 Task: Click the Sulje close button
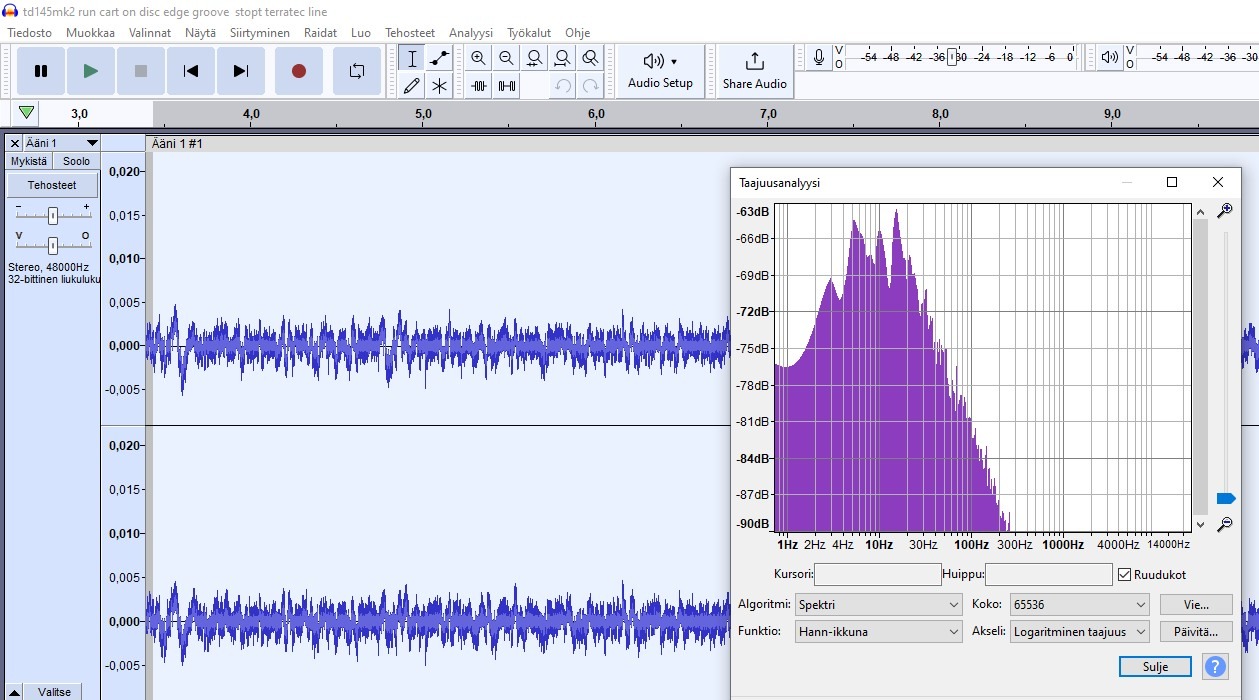(x=1155, y=667)
